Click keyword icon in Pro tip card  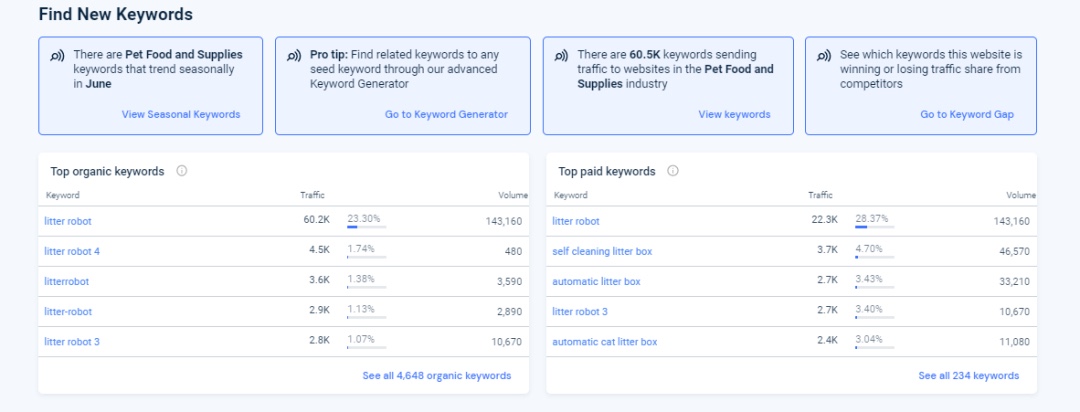click(x=294, y=56)
